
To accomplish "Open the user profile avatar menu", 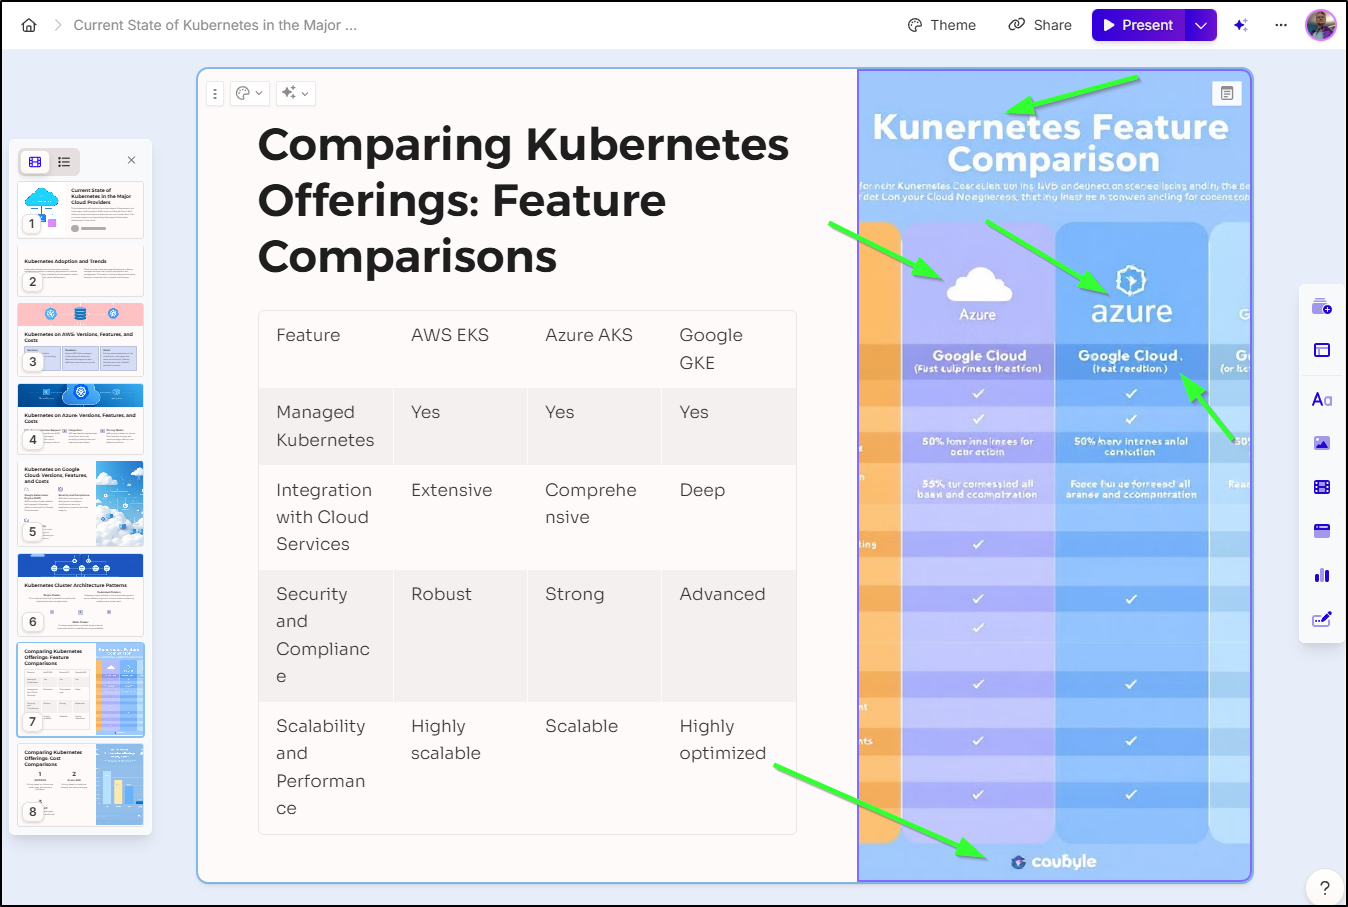I will tap(1321, 25).
